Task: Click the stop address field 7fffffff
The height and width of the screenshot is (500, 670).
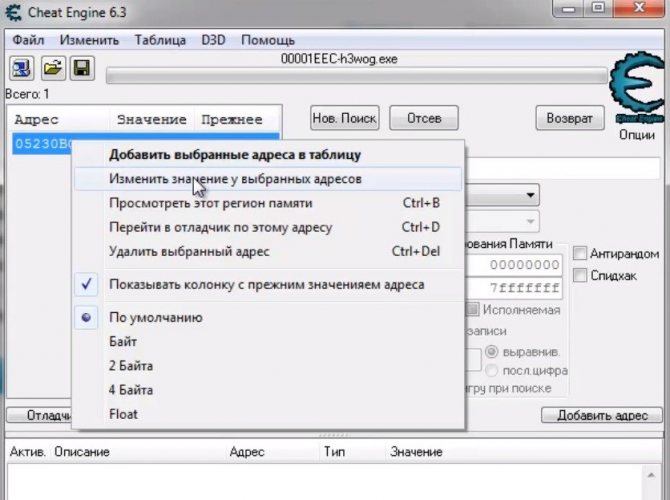Action: pos(514,288)
